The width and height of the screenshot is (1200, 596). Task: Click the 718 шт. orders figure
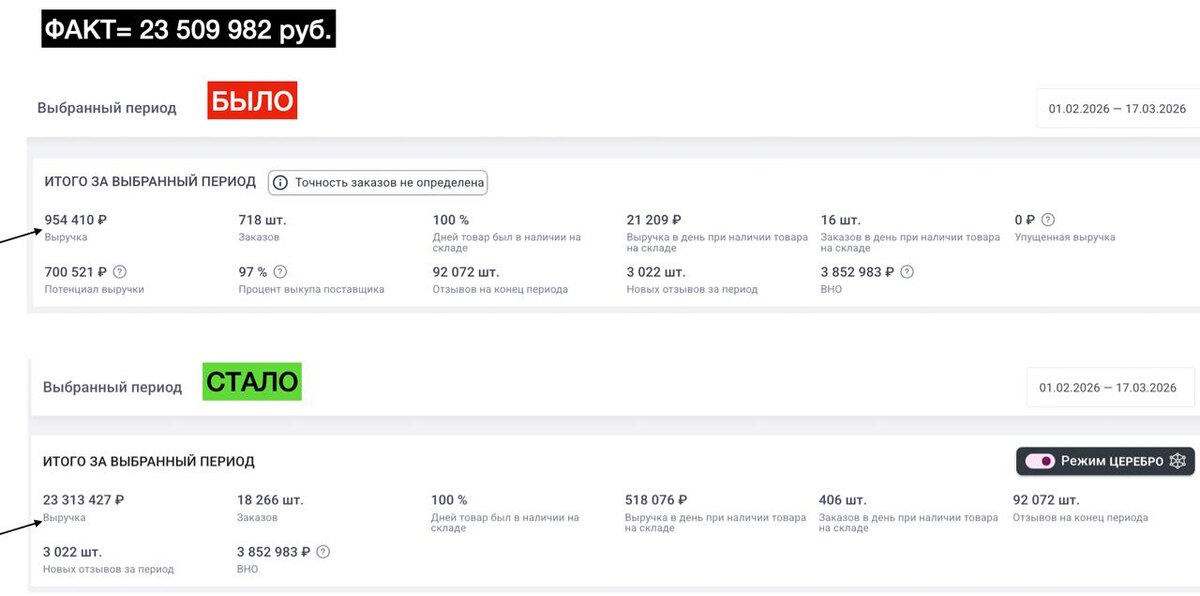(x=262, y=220)
